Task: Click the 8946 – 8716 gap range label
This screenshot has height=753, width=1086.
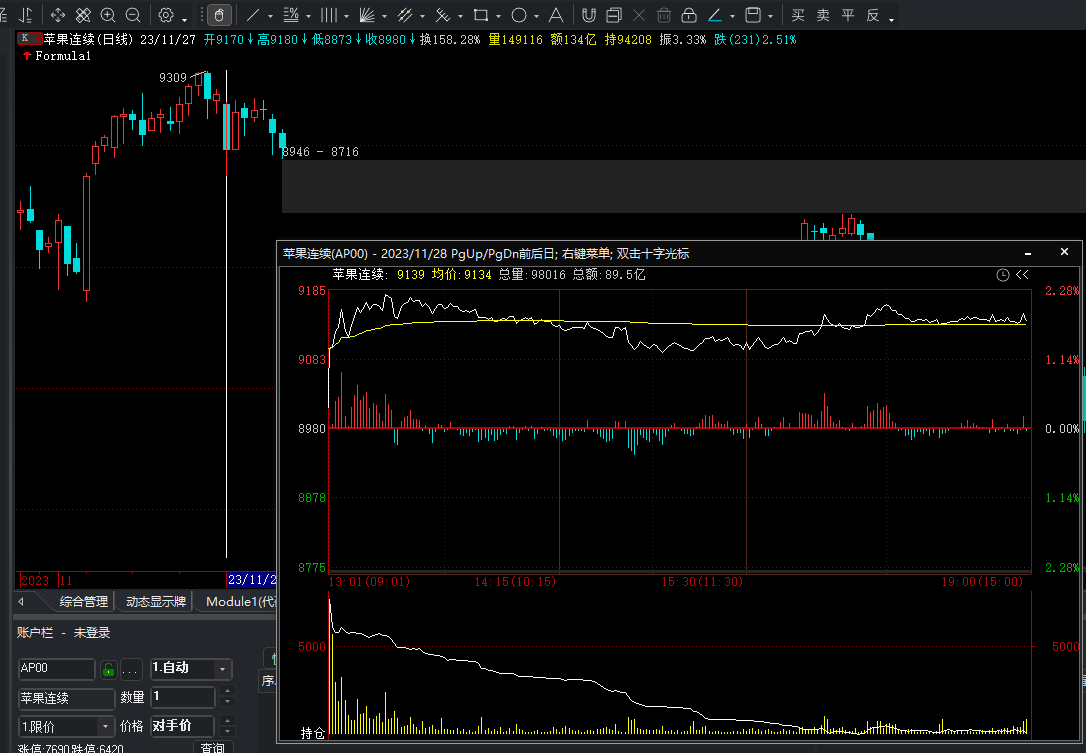Action: tap(320, 152)
